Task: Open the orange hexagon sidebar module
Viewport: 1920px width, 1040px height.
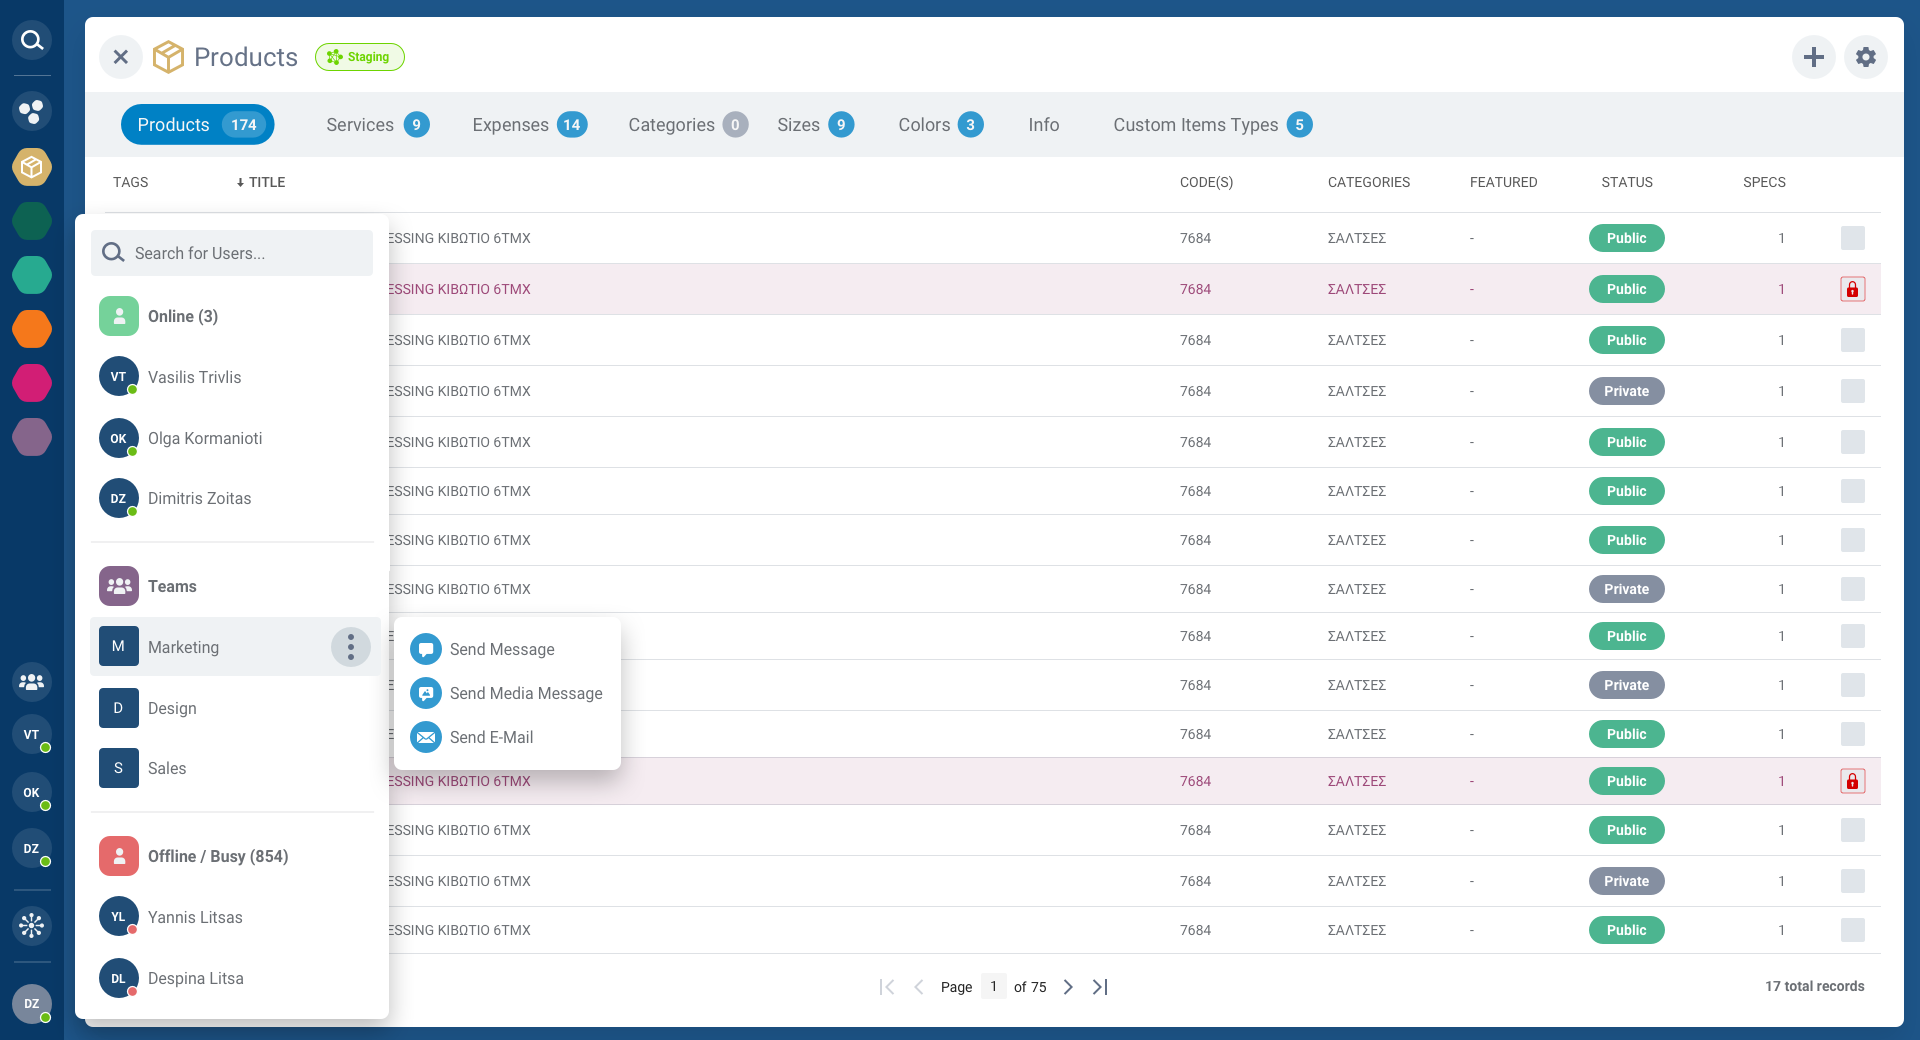Action: point(32,329)
